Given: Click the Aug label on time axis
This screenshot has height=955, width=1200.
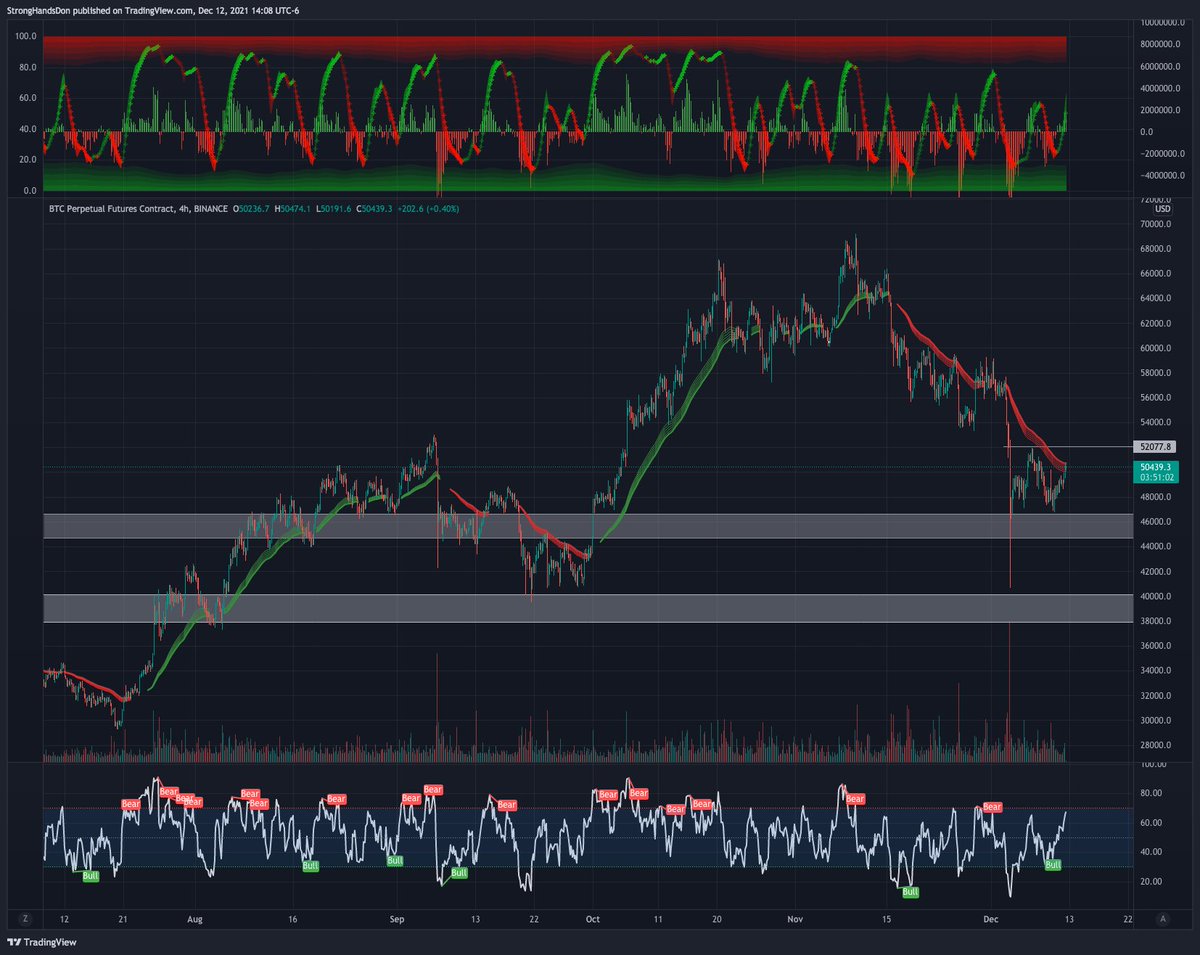Looking at the screenshot, I should coord(195,918).
